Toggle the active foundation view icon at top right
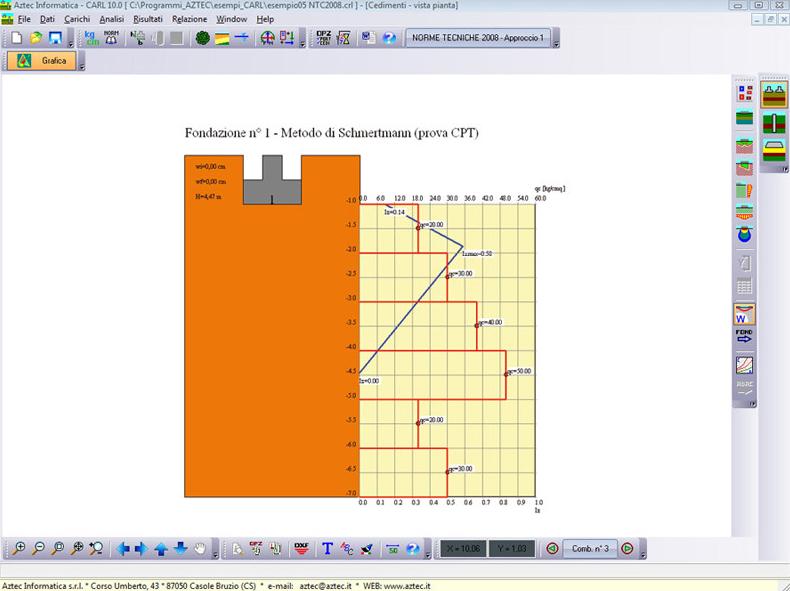 774,95
